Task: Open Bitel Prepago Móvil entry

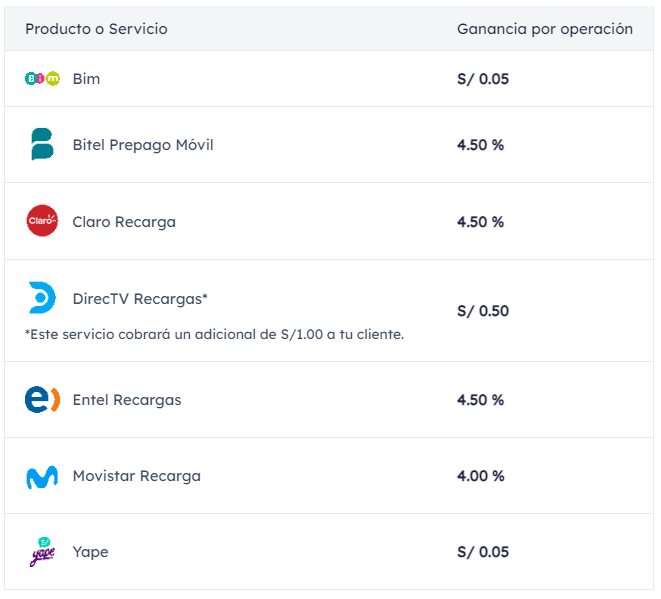Action: click(143, 145)
